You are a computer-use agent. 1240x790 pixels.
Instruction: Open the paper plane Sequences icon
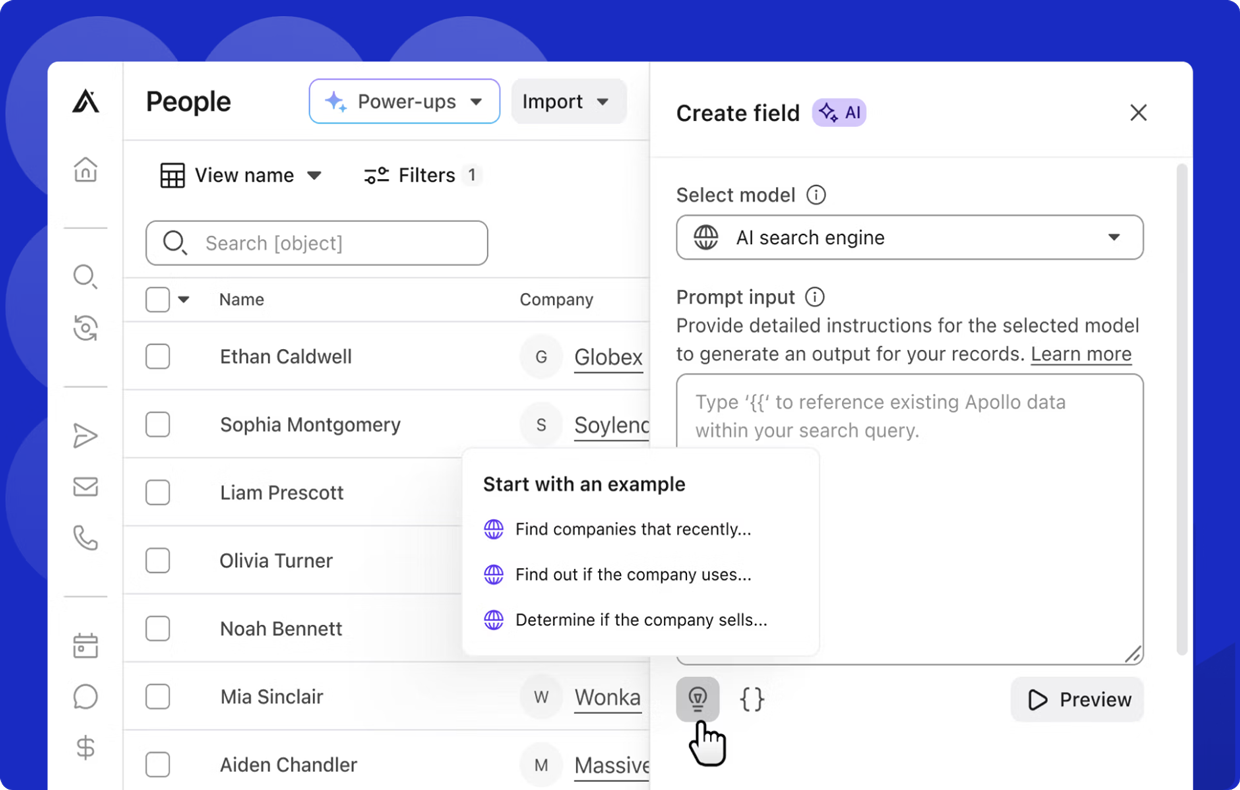[86, 435]
